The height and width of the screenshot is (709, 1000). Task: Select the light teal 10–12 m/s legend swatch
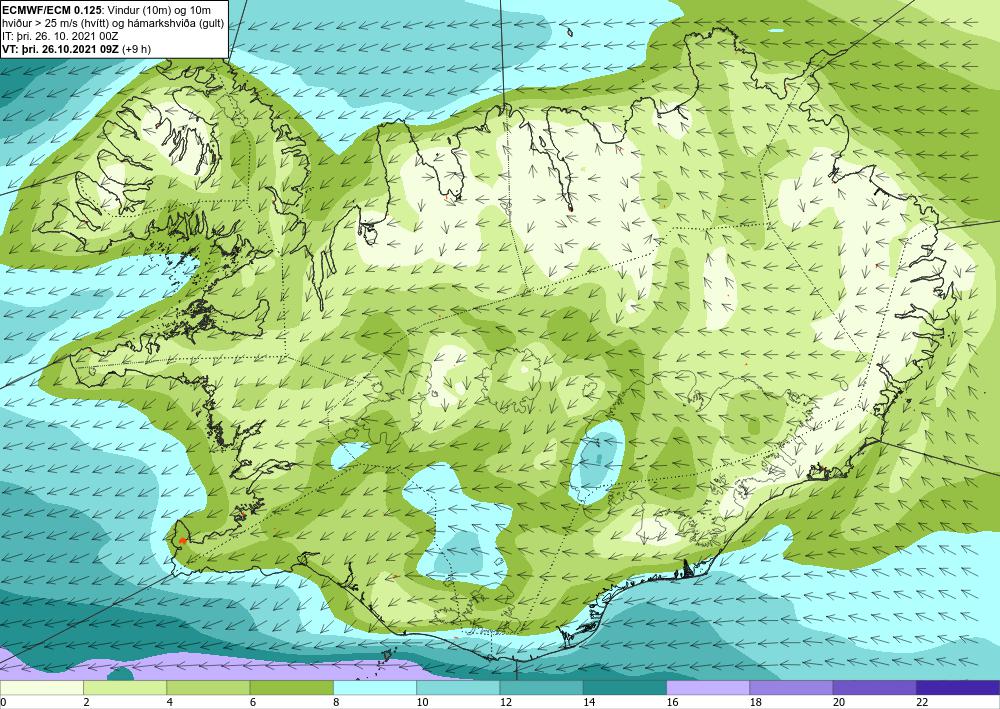(458, 688)
